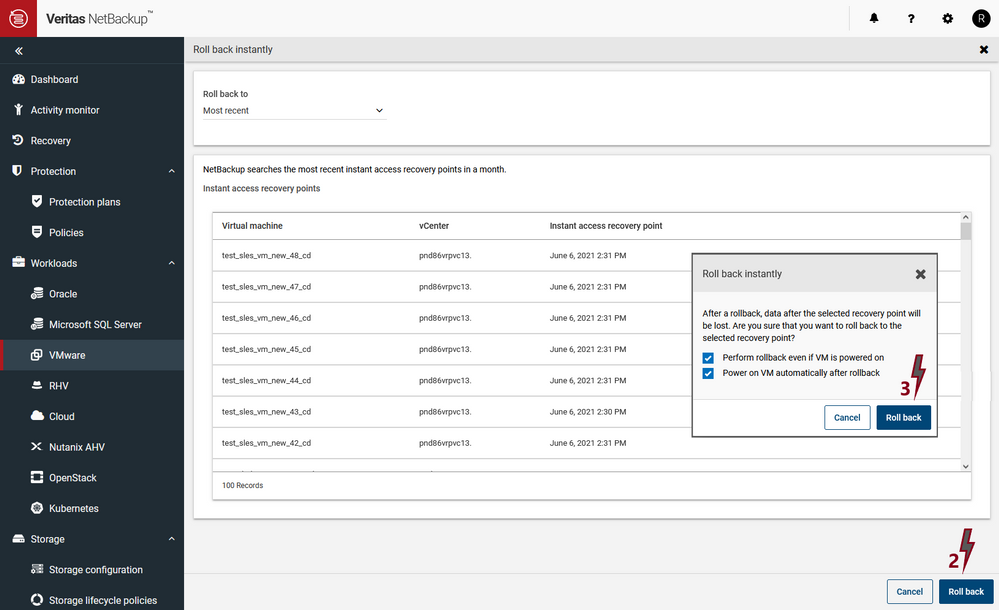Collapse the Storage section

[171, 540]
